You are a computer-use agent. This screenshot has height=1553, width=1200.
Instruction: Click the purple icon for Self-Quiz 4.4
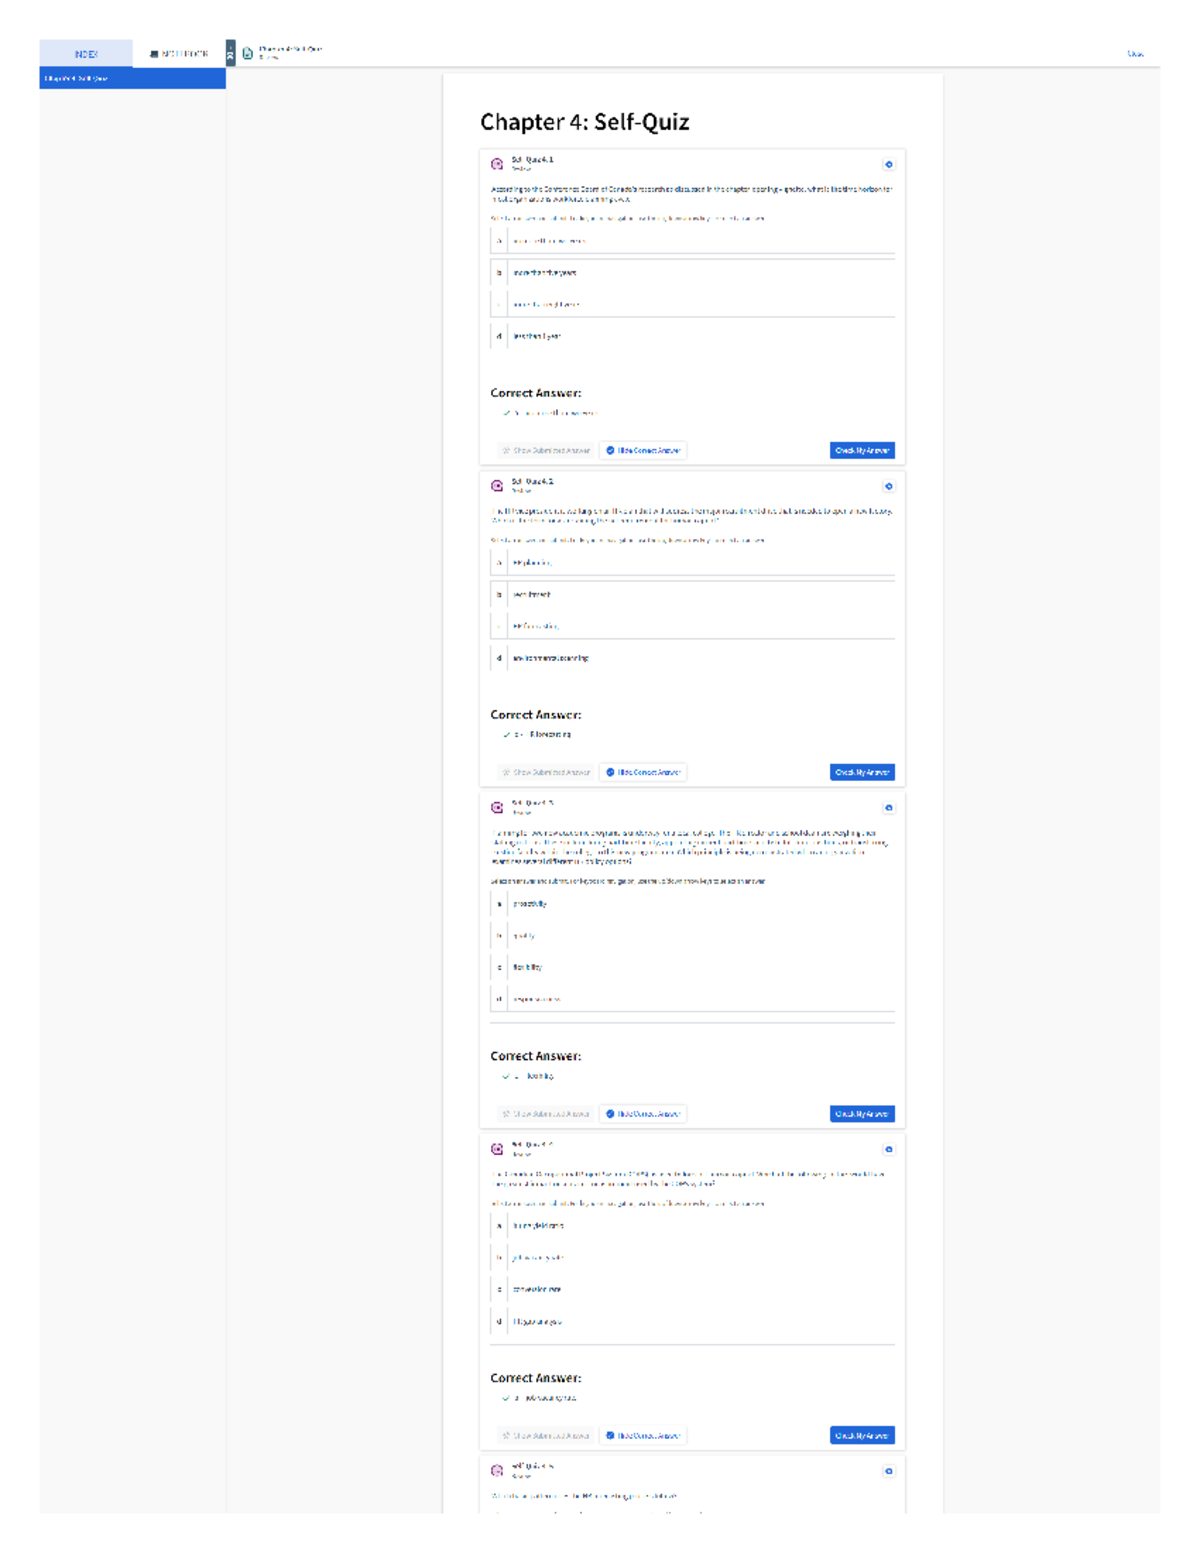[x=497, y=1149]
